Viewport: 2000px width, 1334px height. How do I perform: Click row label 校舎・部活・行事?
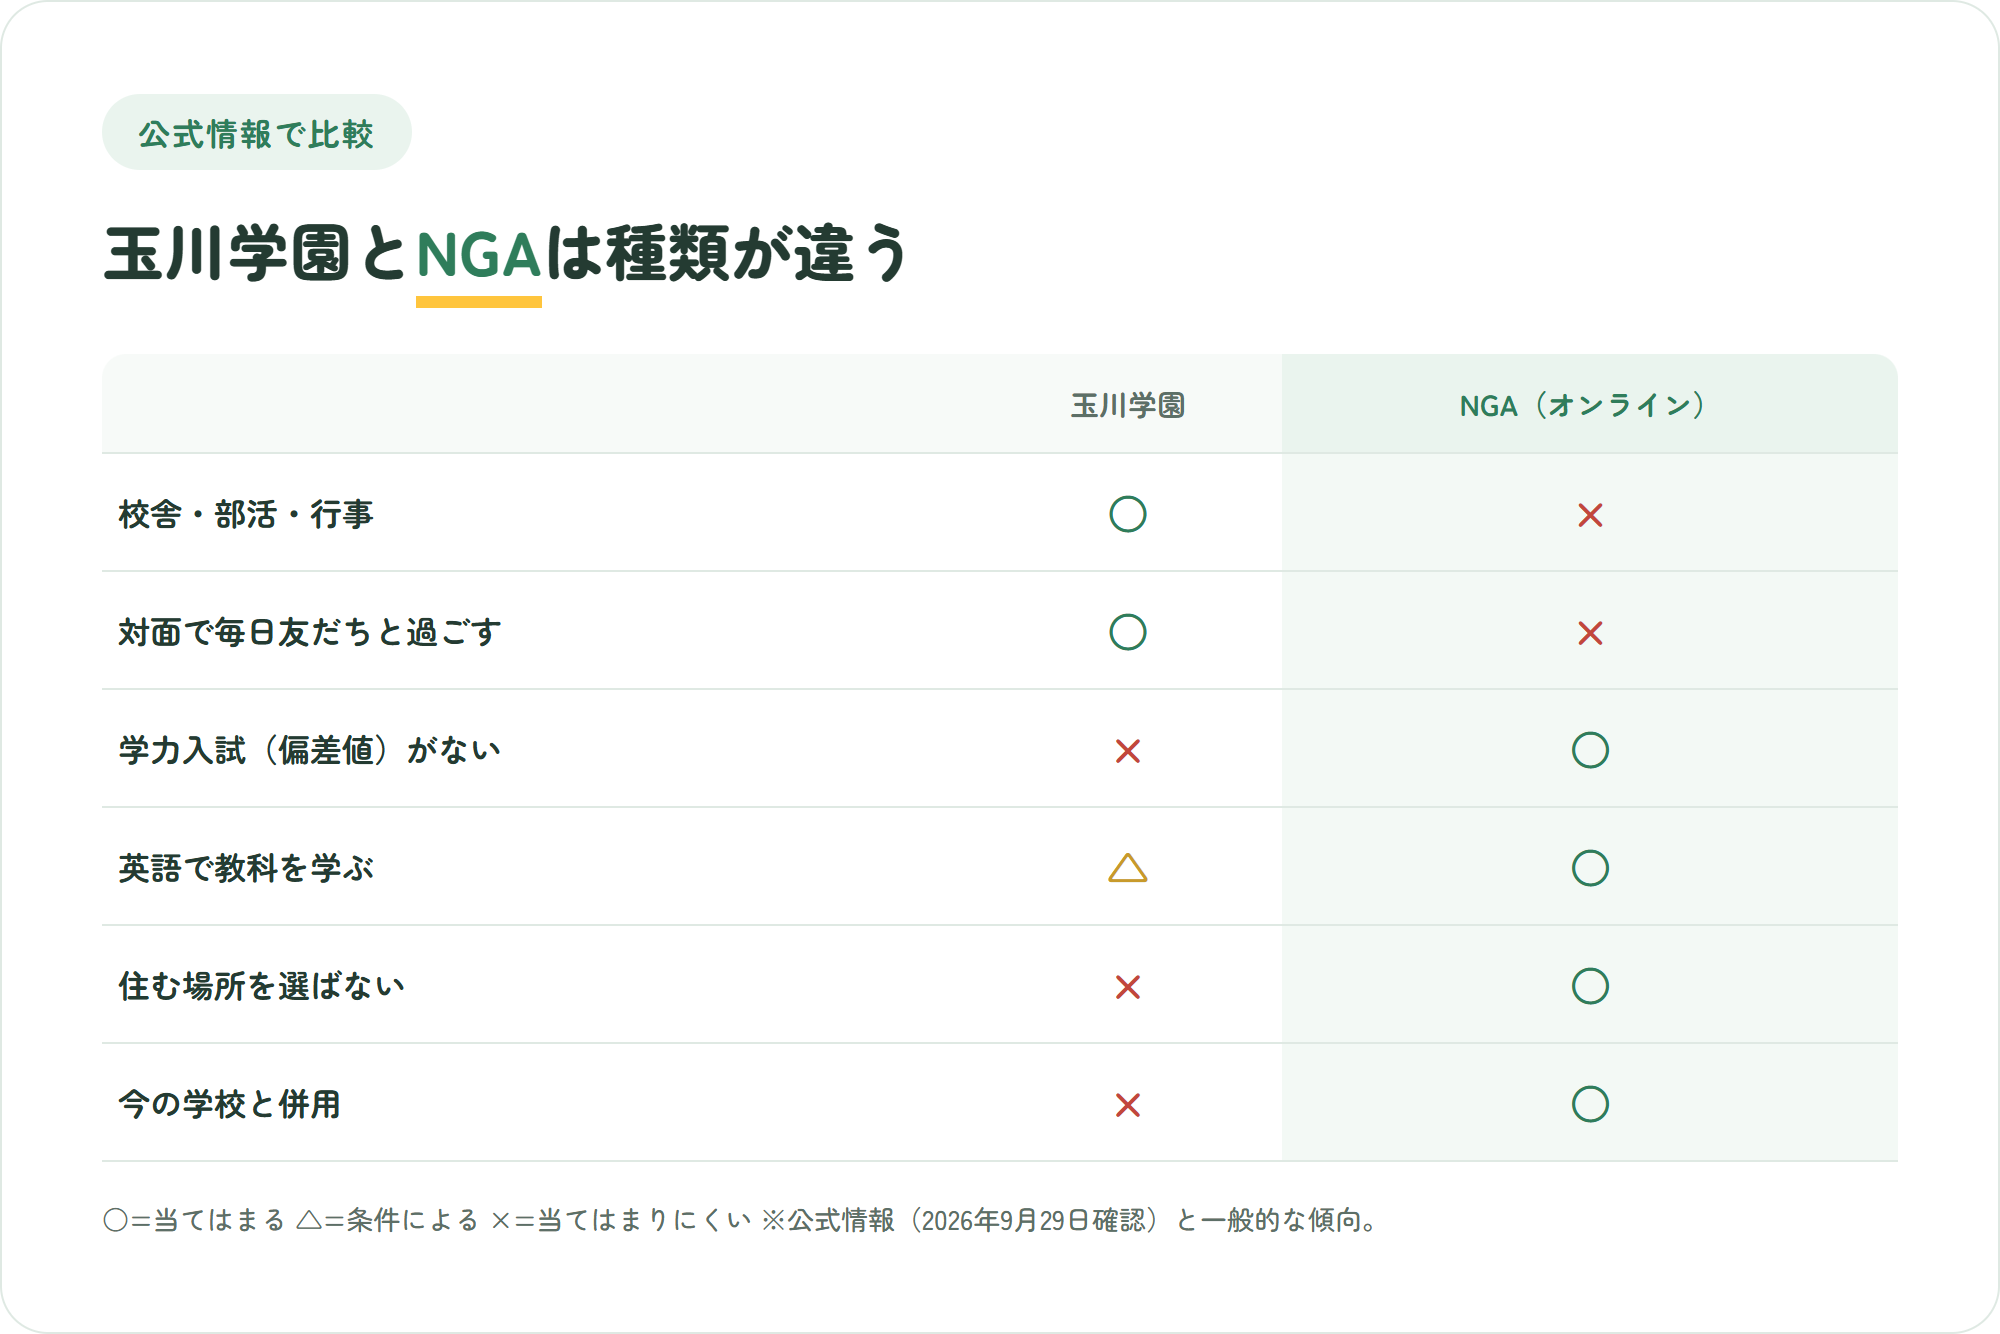[x=246, y=514]
